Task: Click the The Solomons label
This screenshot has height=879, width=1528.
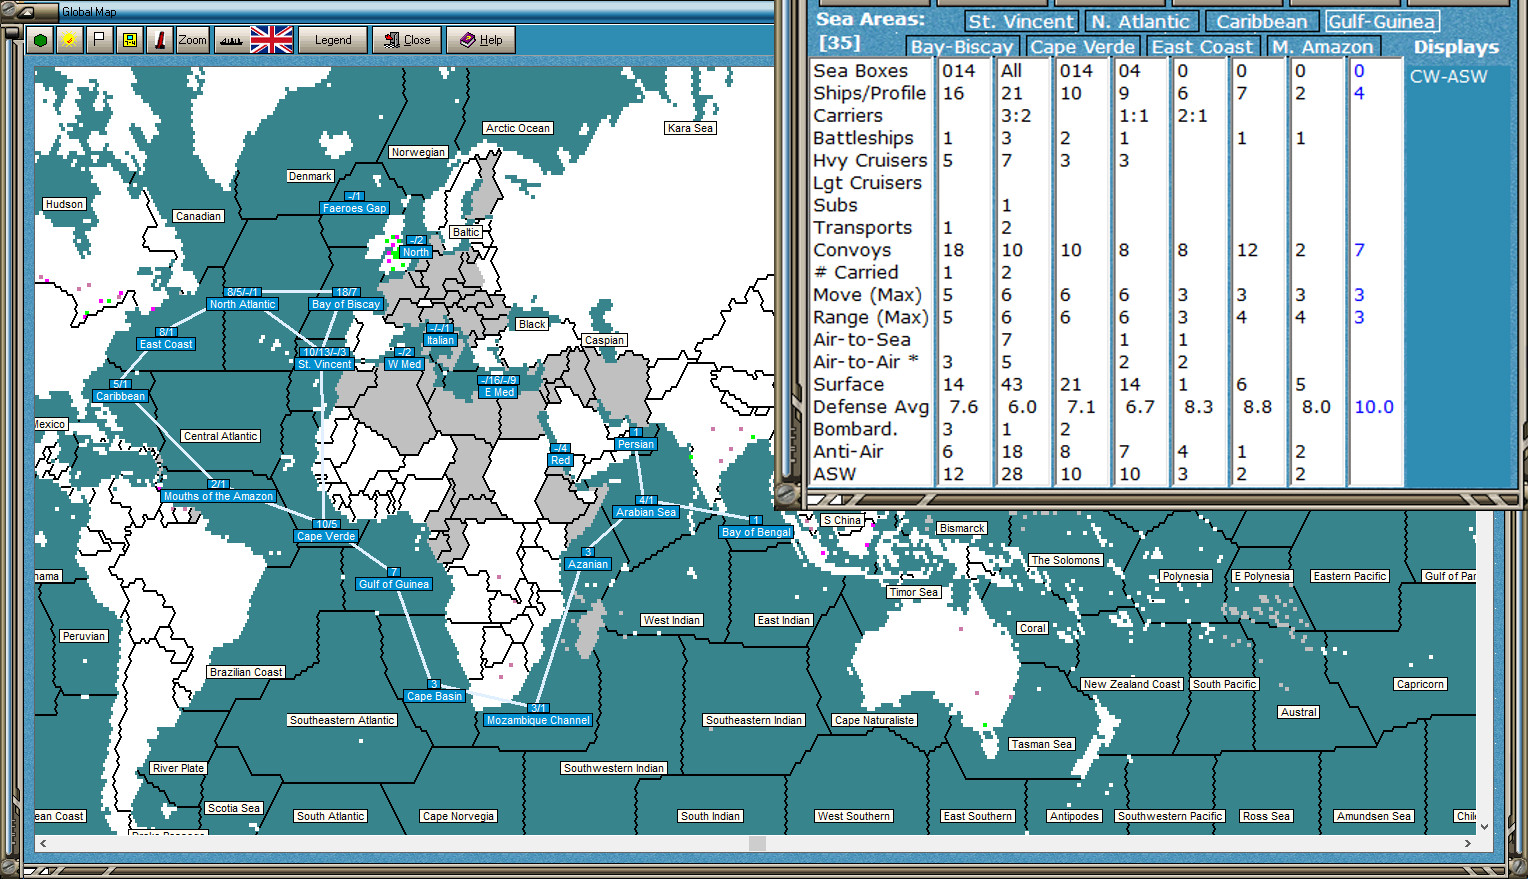Action: click(1066, 560)
